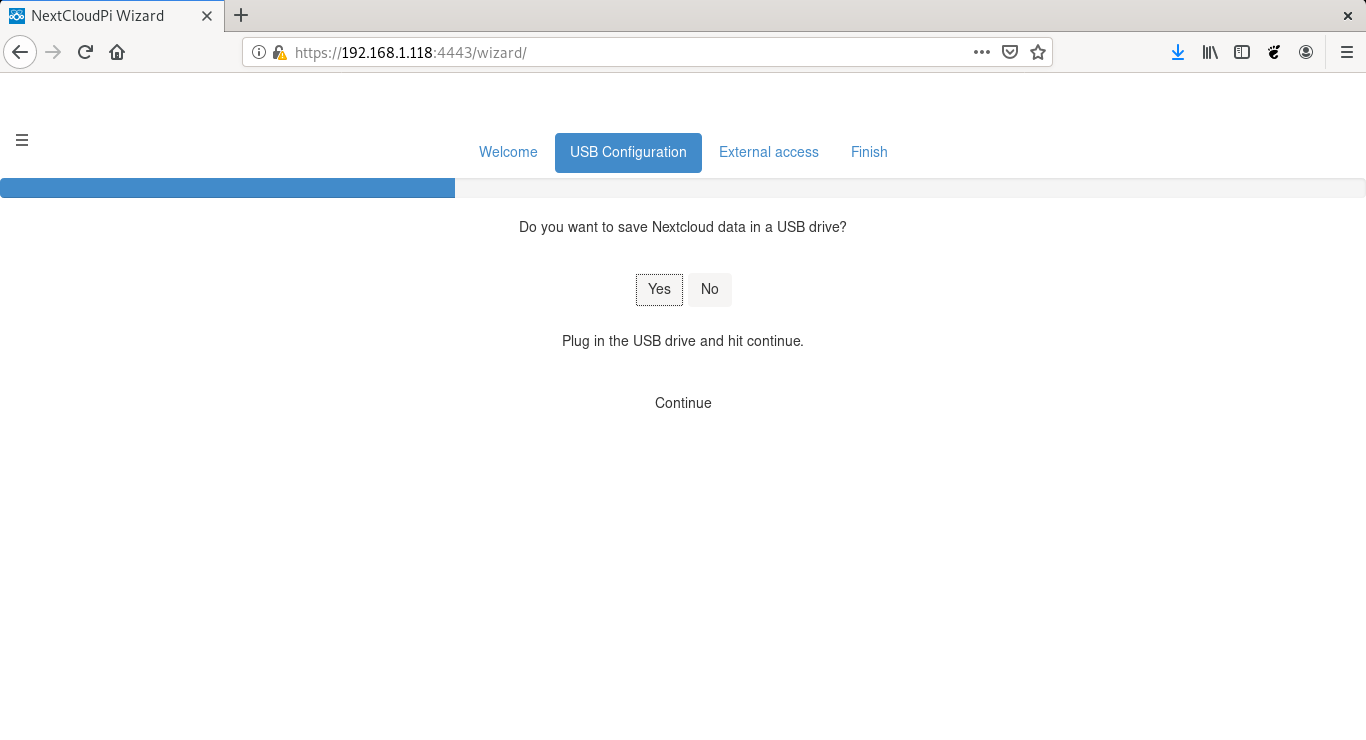Select the USB Configuration tab
Image resolution: width=1366 pixels, height=740 pixels.
[628, 152]
